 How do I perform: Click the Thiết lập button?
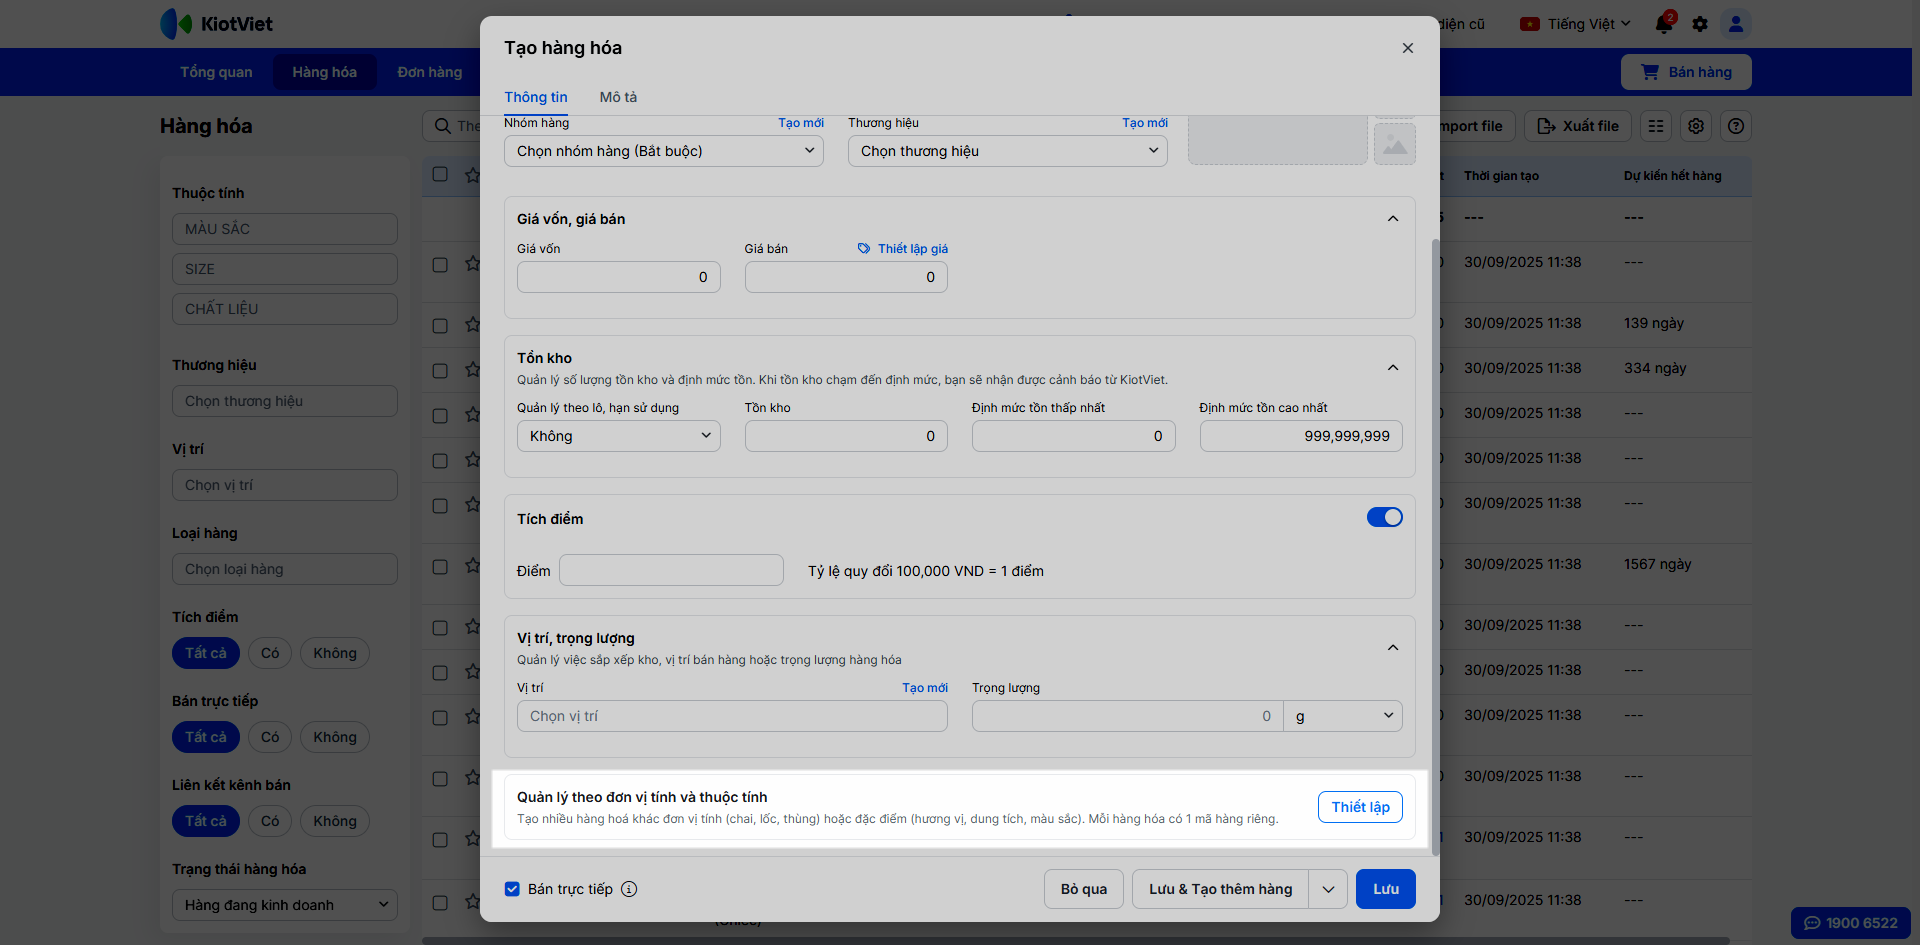(x=1360, y=807)
